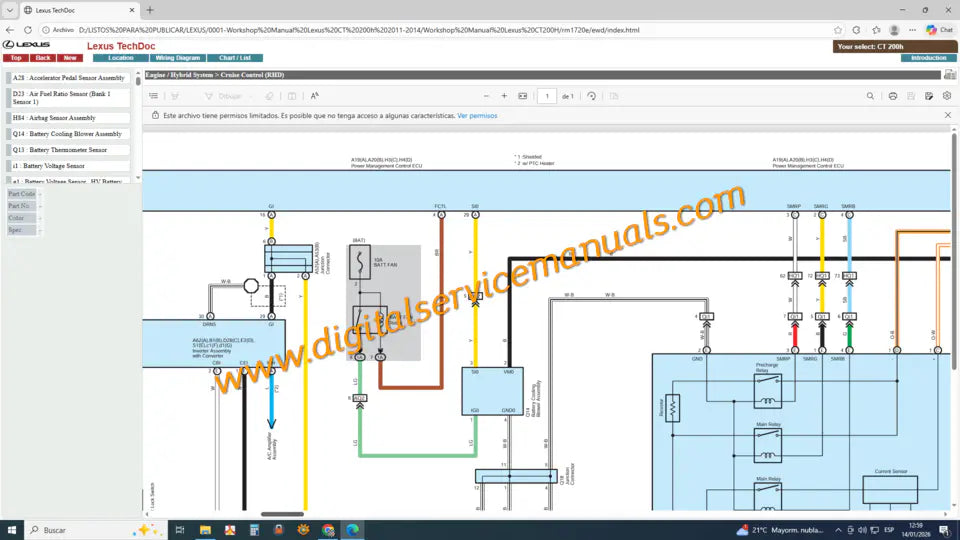Click the print icon beside breadcrumb bar
The image size is (960, 540).
tap(950, 75)
